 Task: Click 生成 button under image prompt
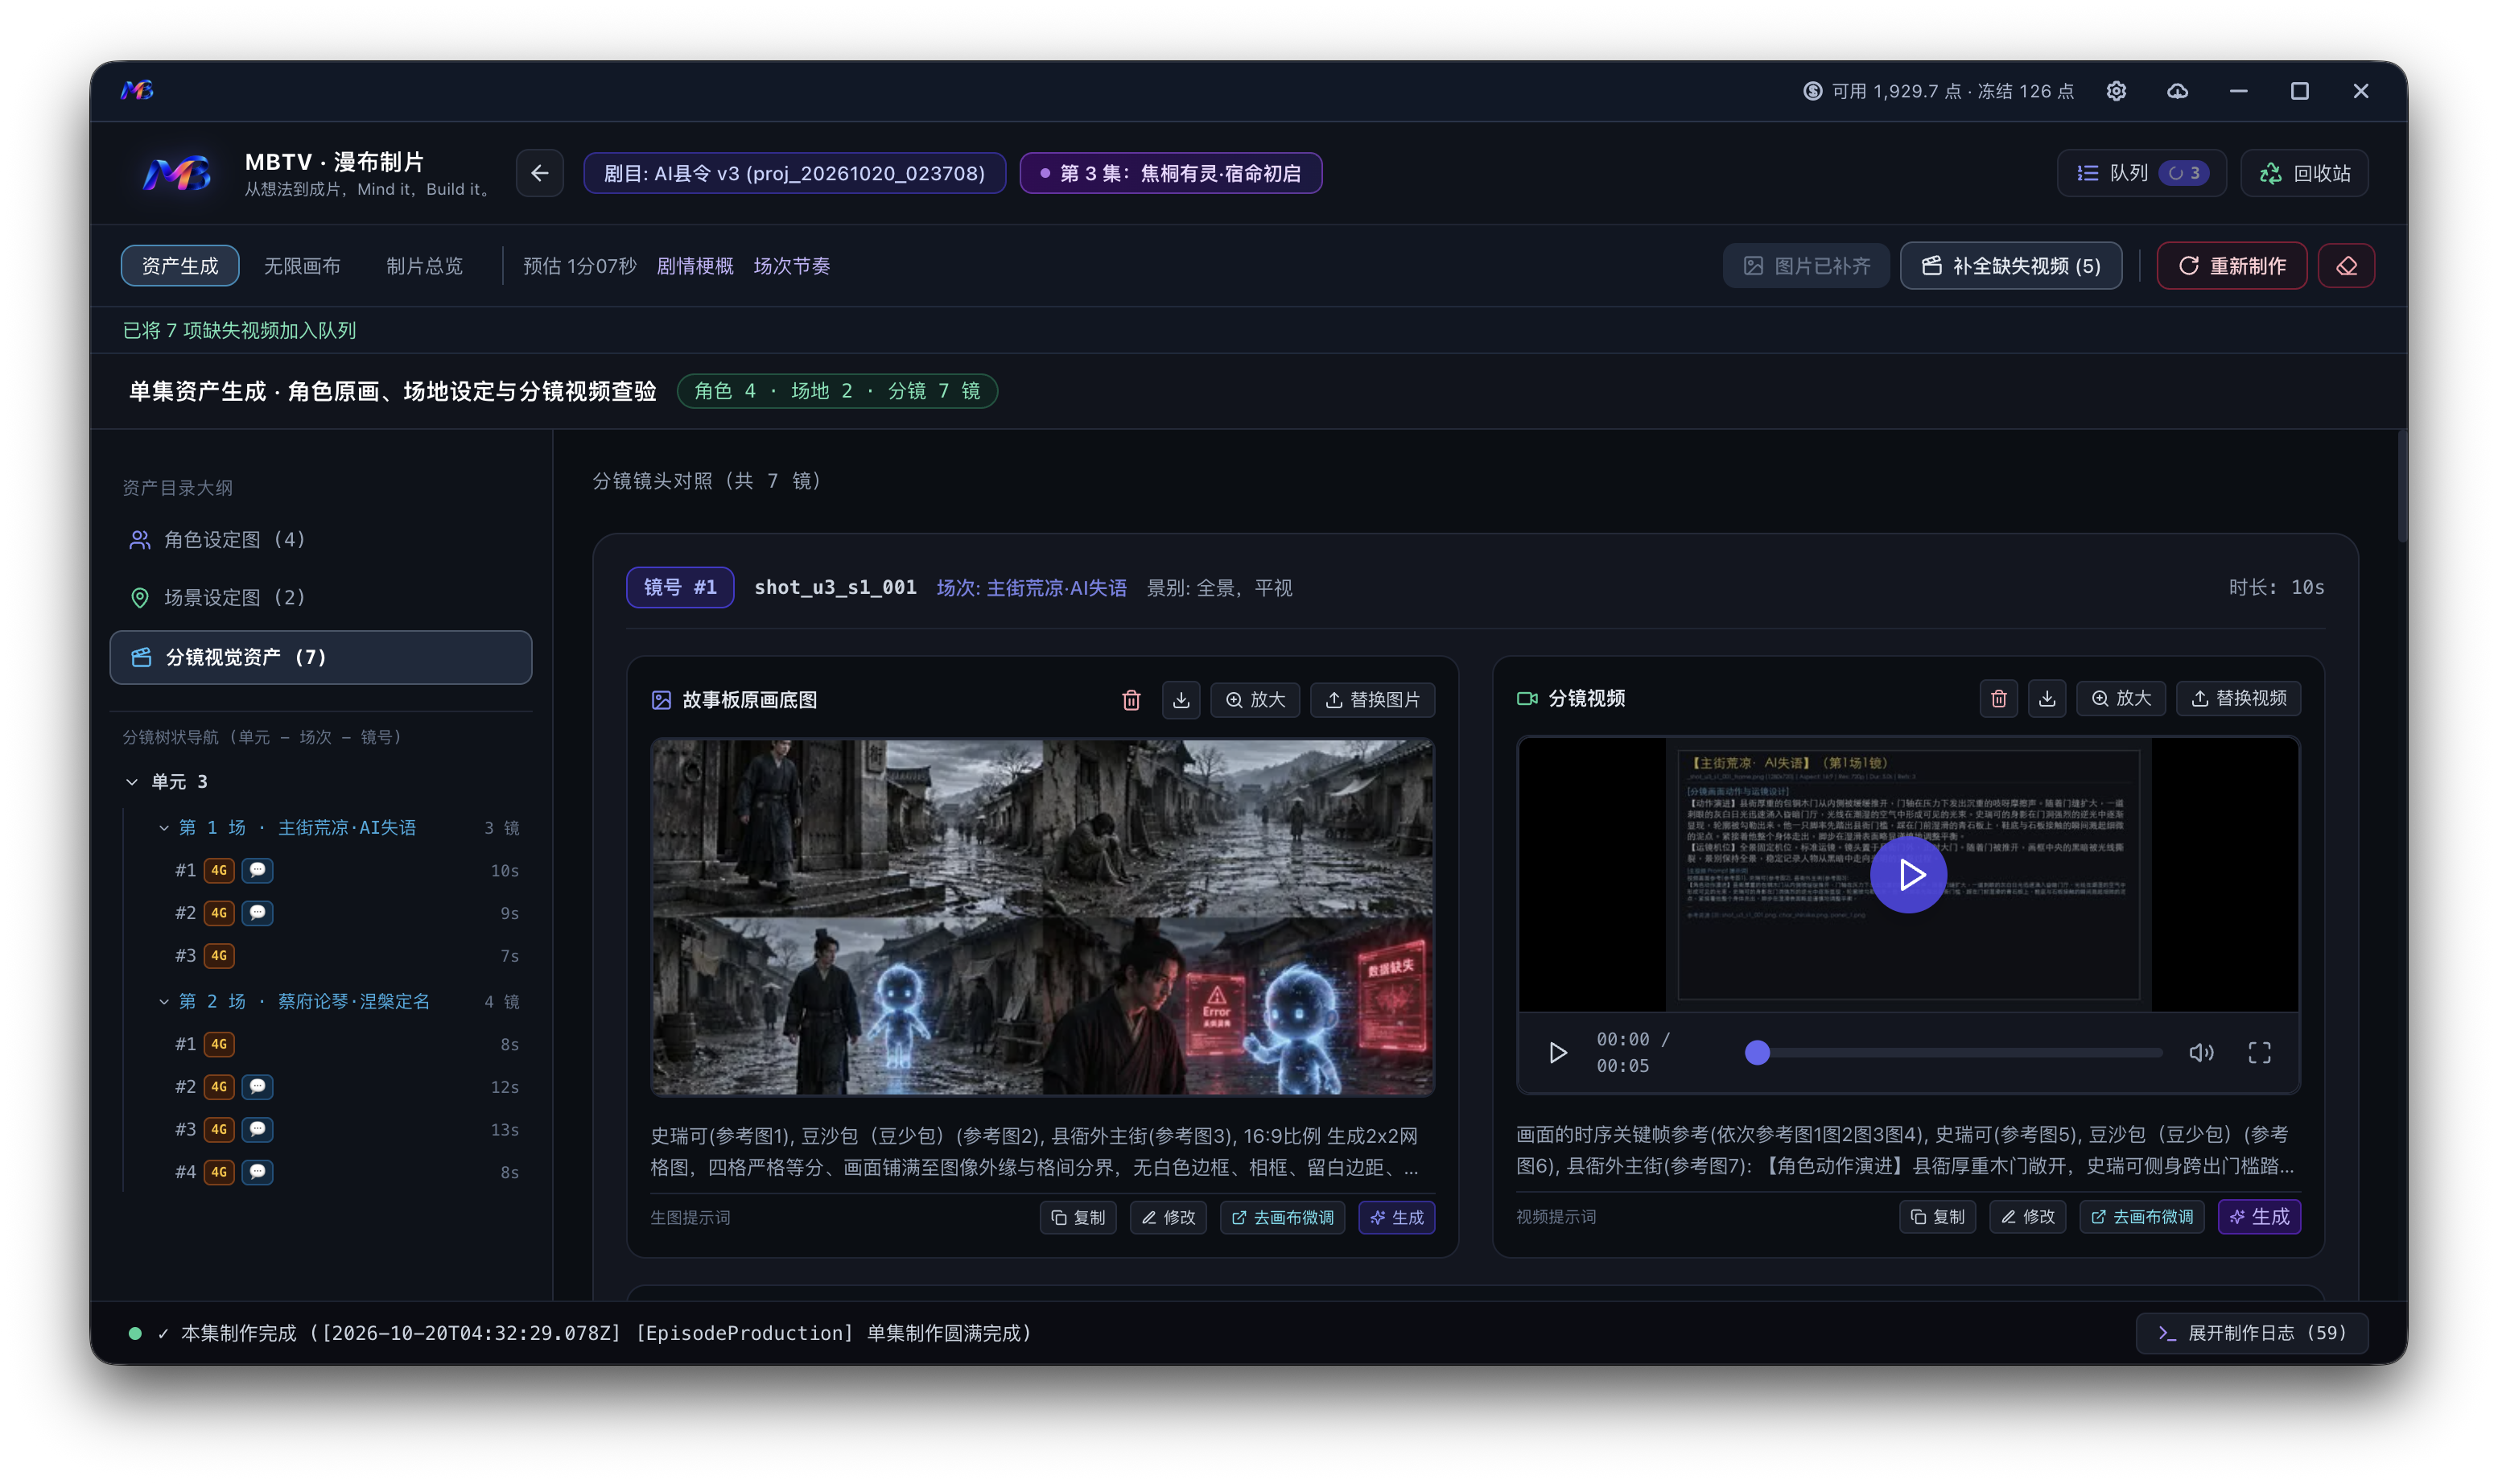1396,1218
